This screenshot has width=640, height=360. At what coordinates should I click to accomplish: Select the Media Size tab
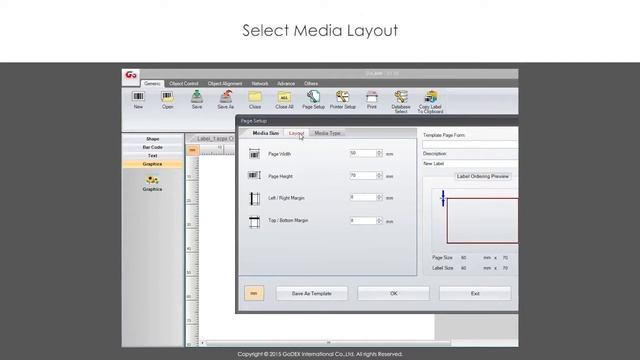[266, 133]
